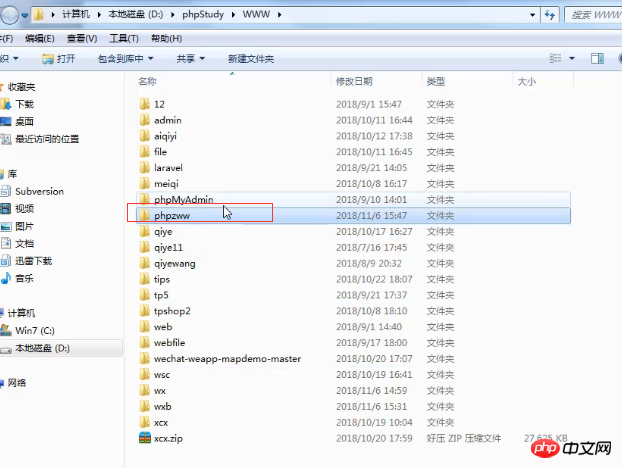Open 桌面 in favorites sidebar
Image resolution: width=622 pixels, height=468 pixels.
click(x=25, y=121)
